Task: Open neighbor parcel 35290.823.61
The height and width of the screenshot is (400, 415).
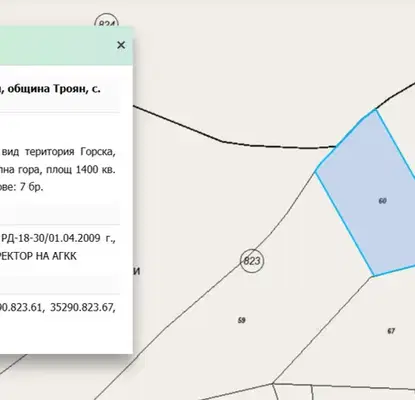Action: [21, 307]
